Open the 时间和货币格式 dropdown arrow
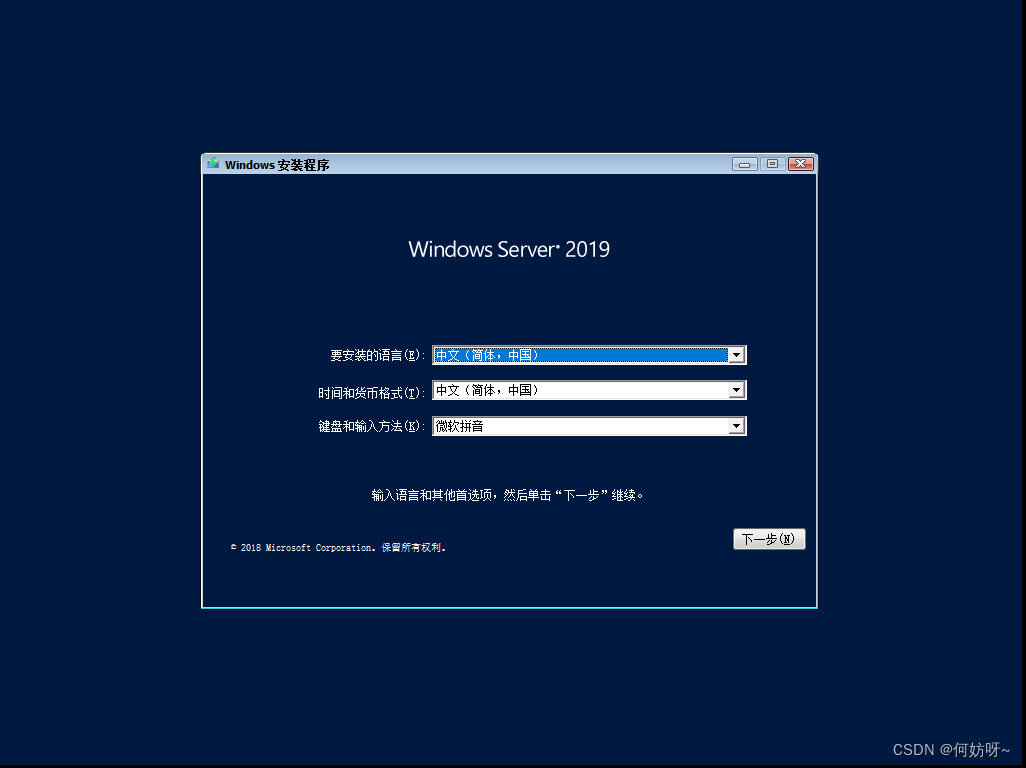 (x=736, y=390)
